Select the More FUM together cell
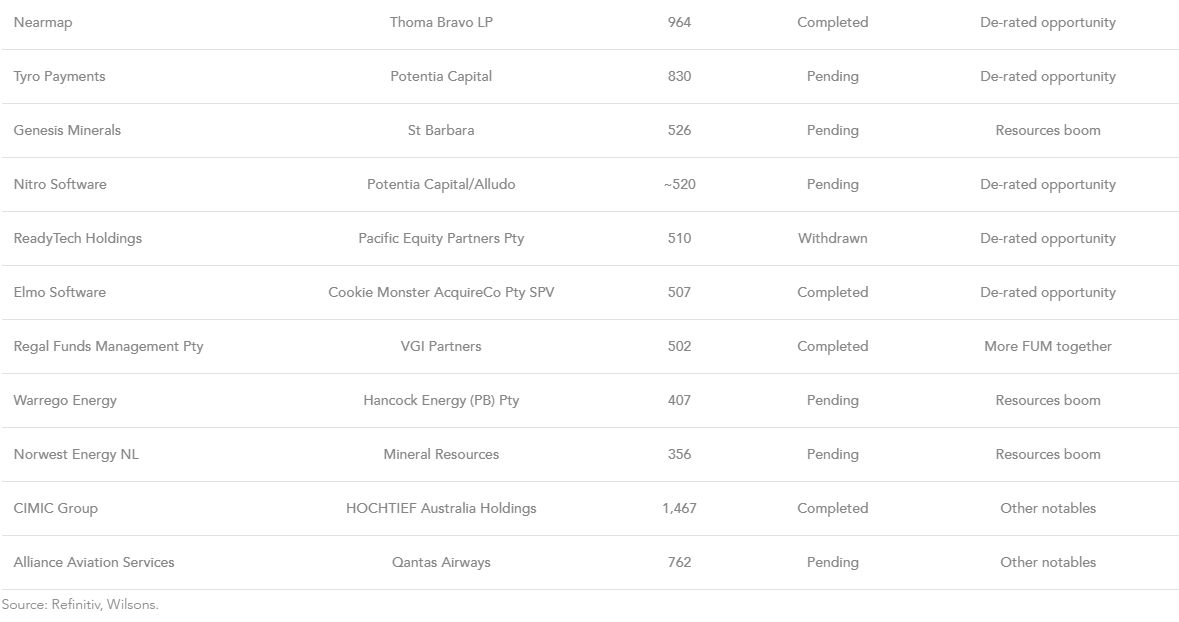Viewport: 1179px width, 622px height. pyautogui.click(x=1047, y=346)
